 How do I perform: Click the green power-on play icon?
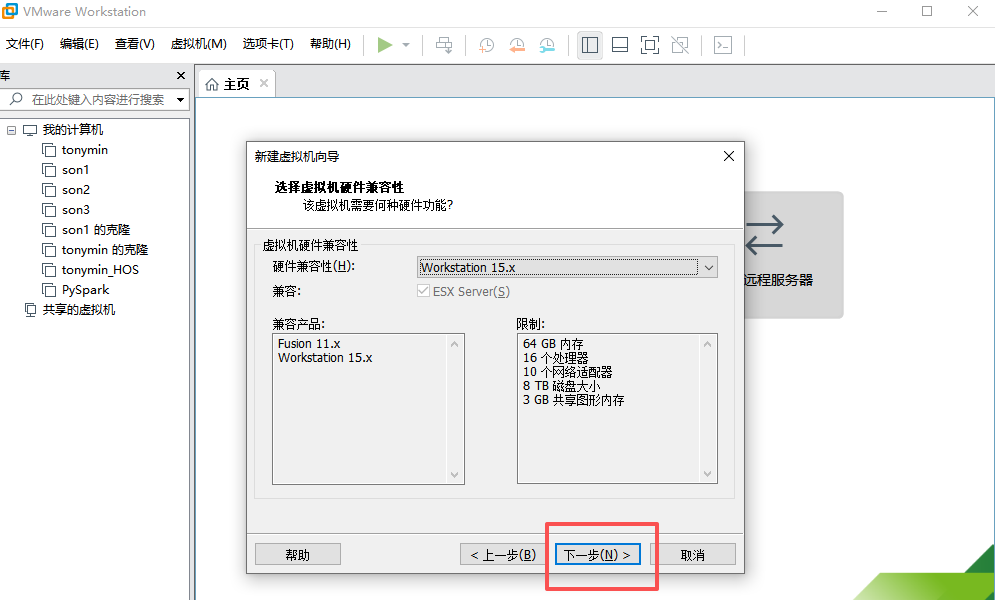385,45
